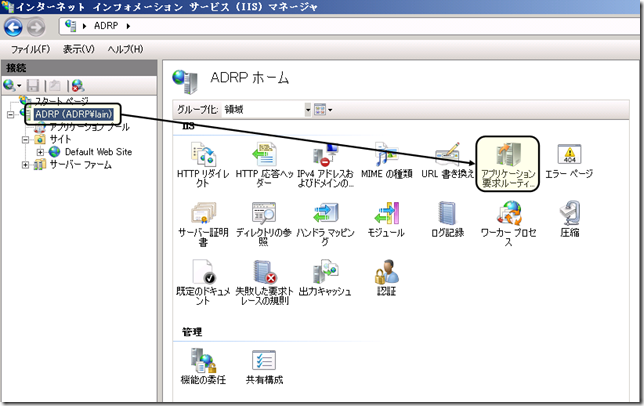The image size is (644, 406).
Task: Expand the サーバー ファーム tree node
Action: (25, 165)
